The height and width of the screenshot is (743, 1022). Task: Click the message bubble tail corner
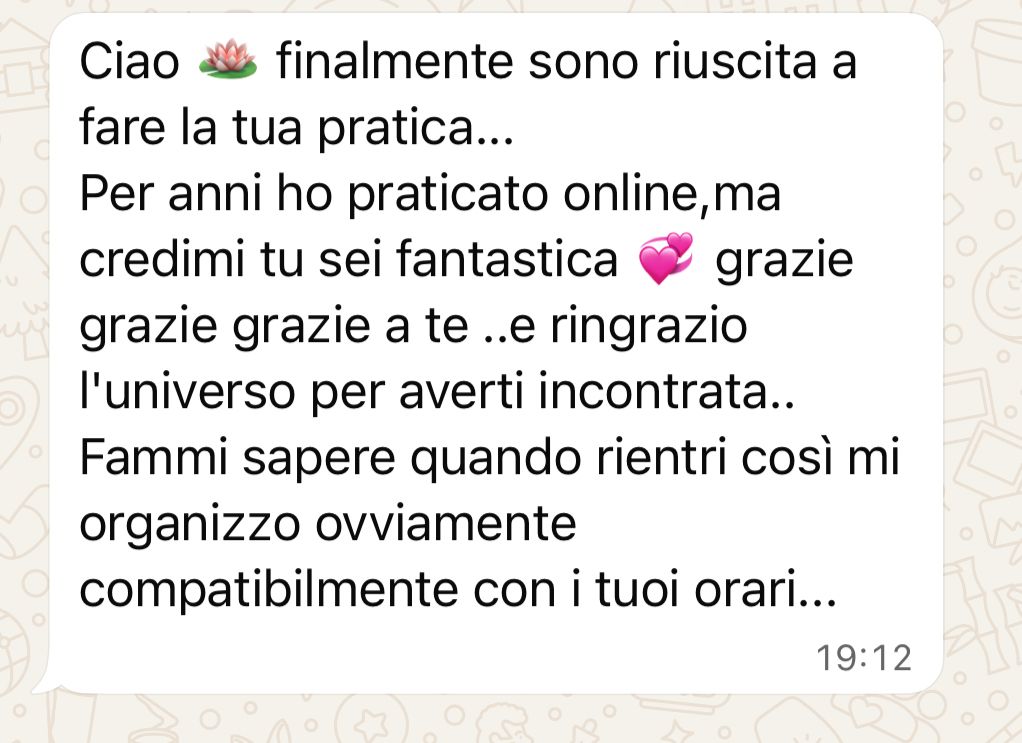click(x=44, y=686)
